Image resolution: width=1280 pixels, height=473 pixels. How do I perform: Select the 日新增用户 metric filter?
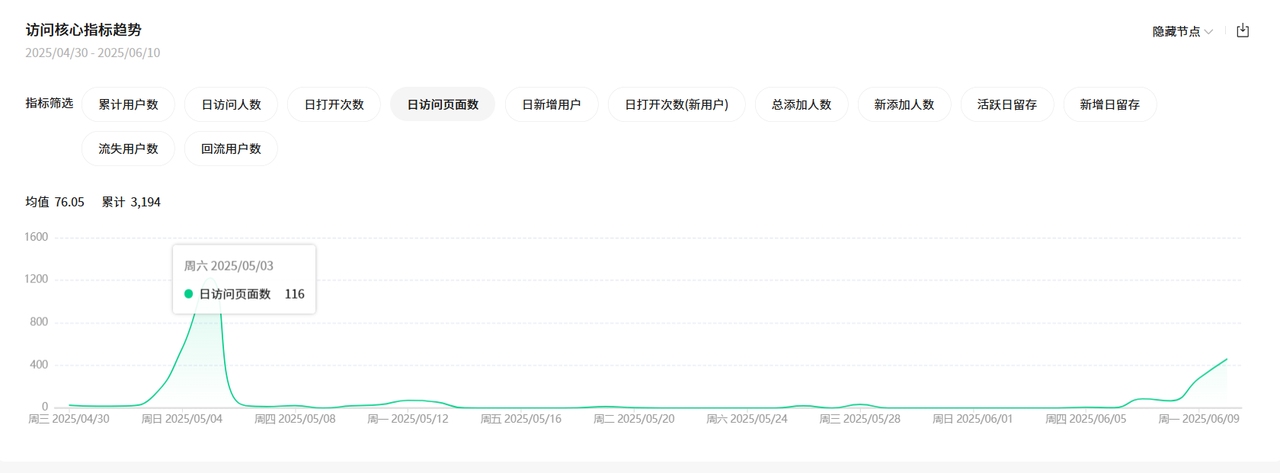click(x=551, y=104)
